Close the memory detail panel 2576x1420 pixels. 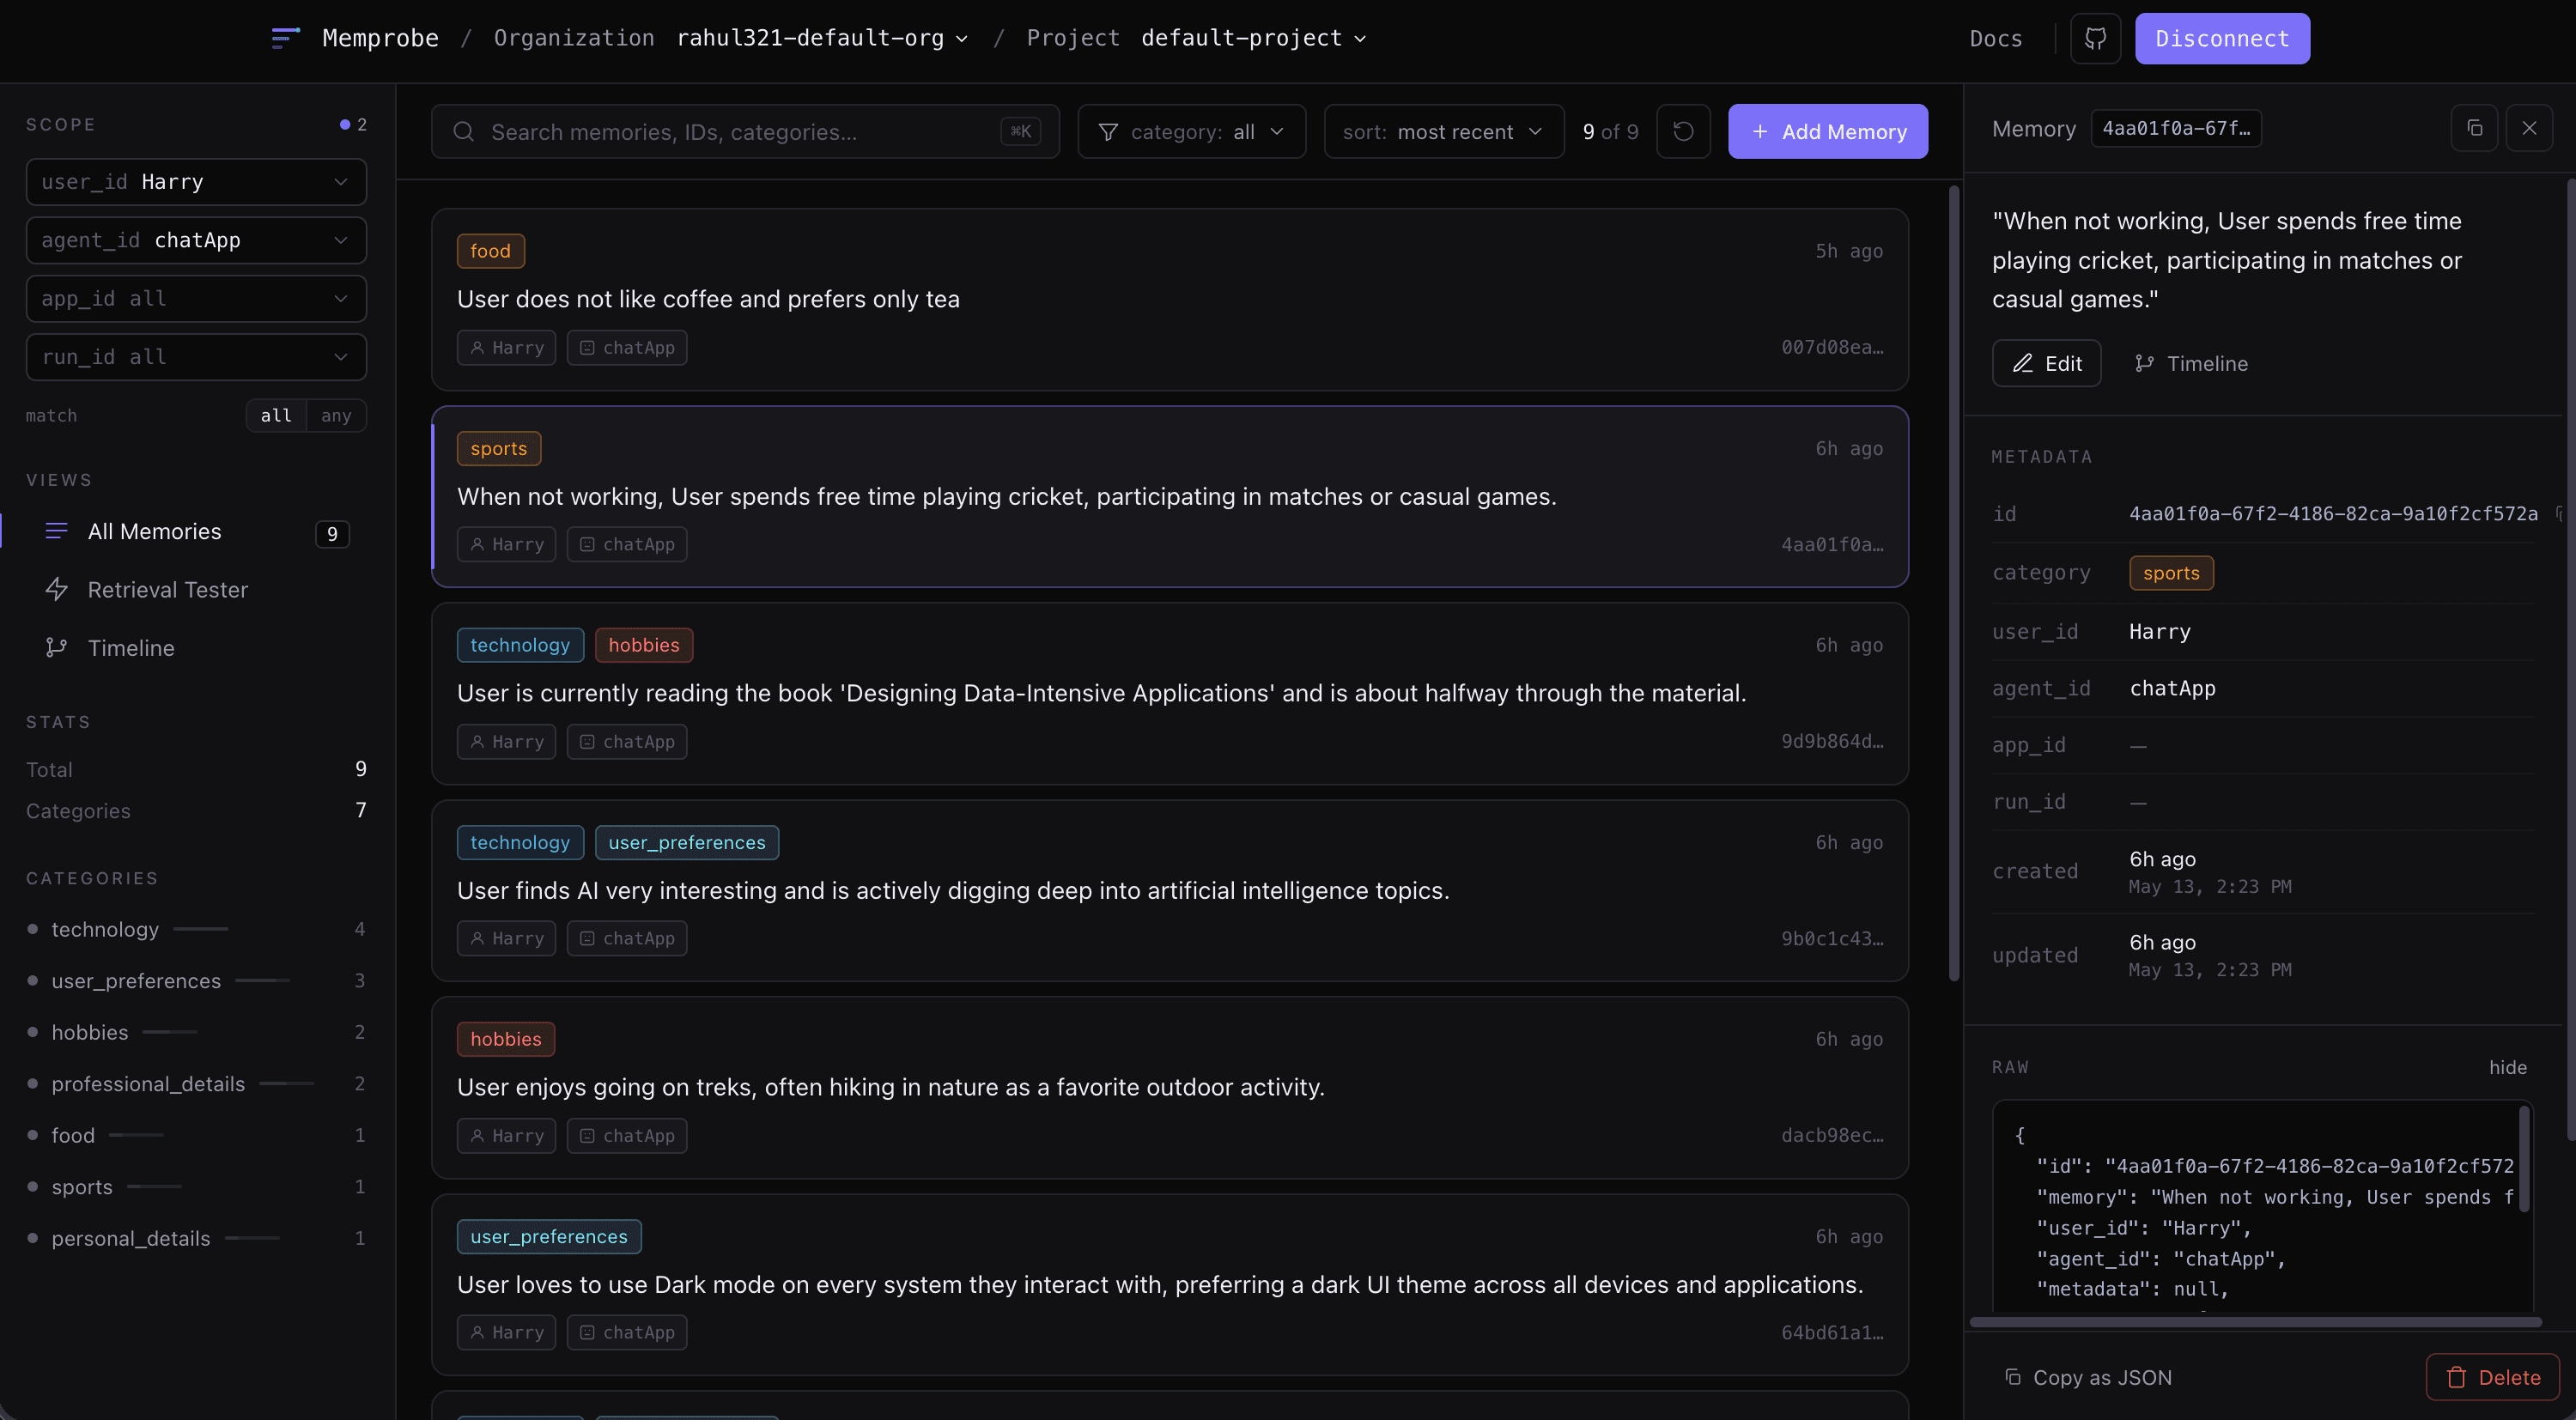coord(2529,128)
